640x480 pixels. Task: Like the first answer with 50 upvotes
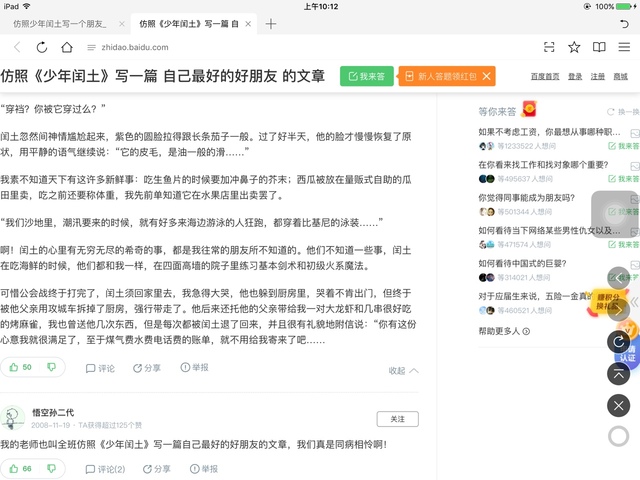click(x=22, y=368)
